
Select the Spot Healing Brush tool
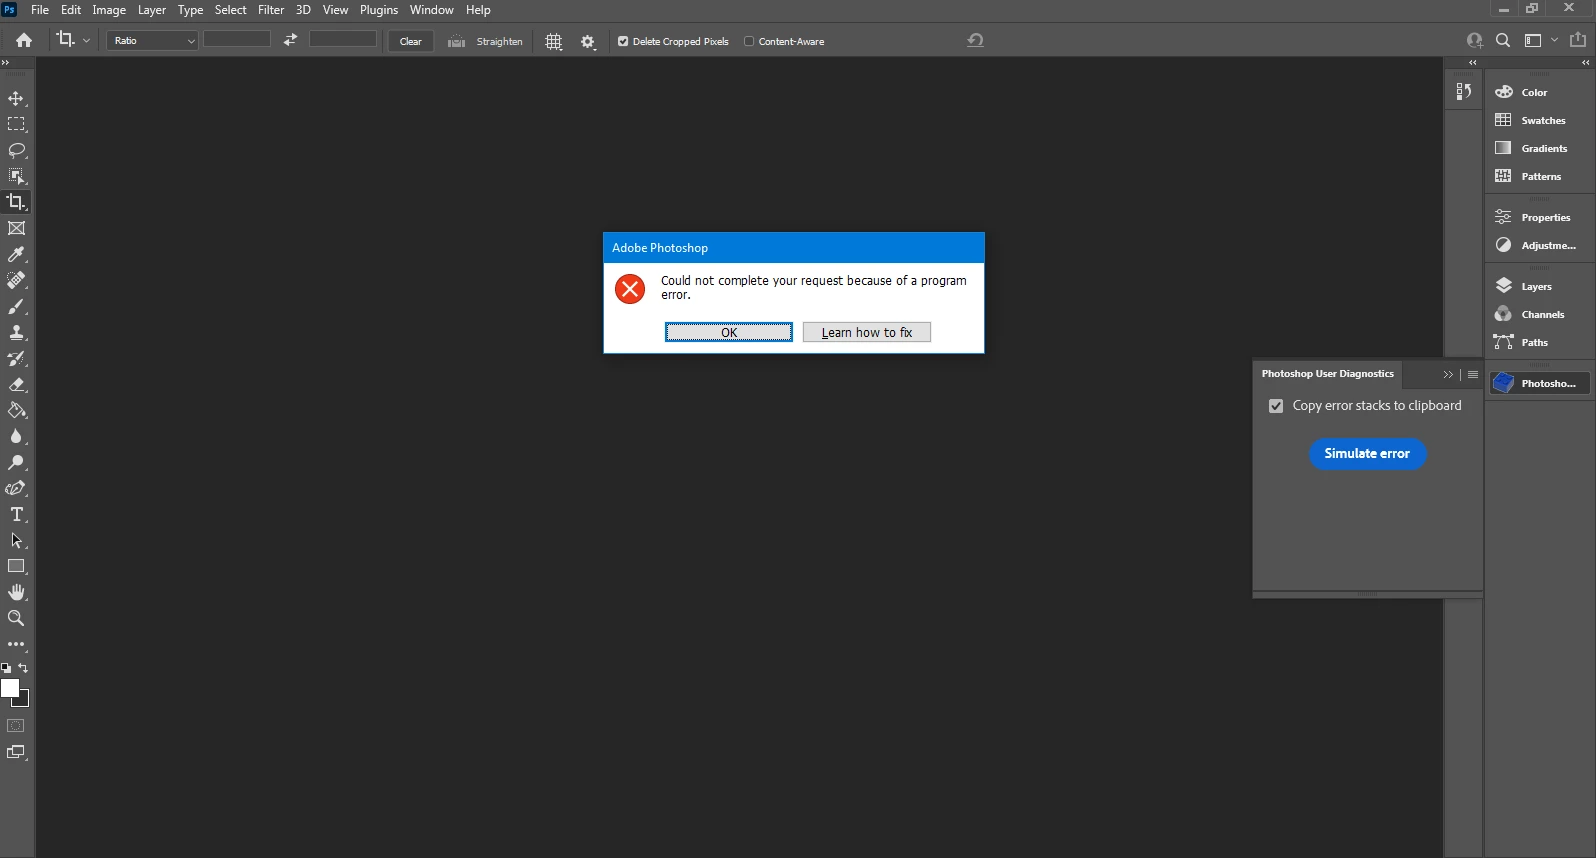[x=16, y=280]
